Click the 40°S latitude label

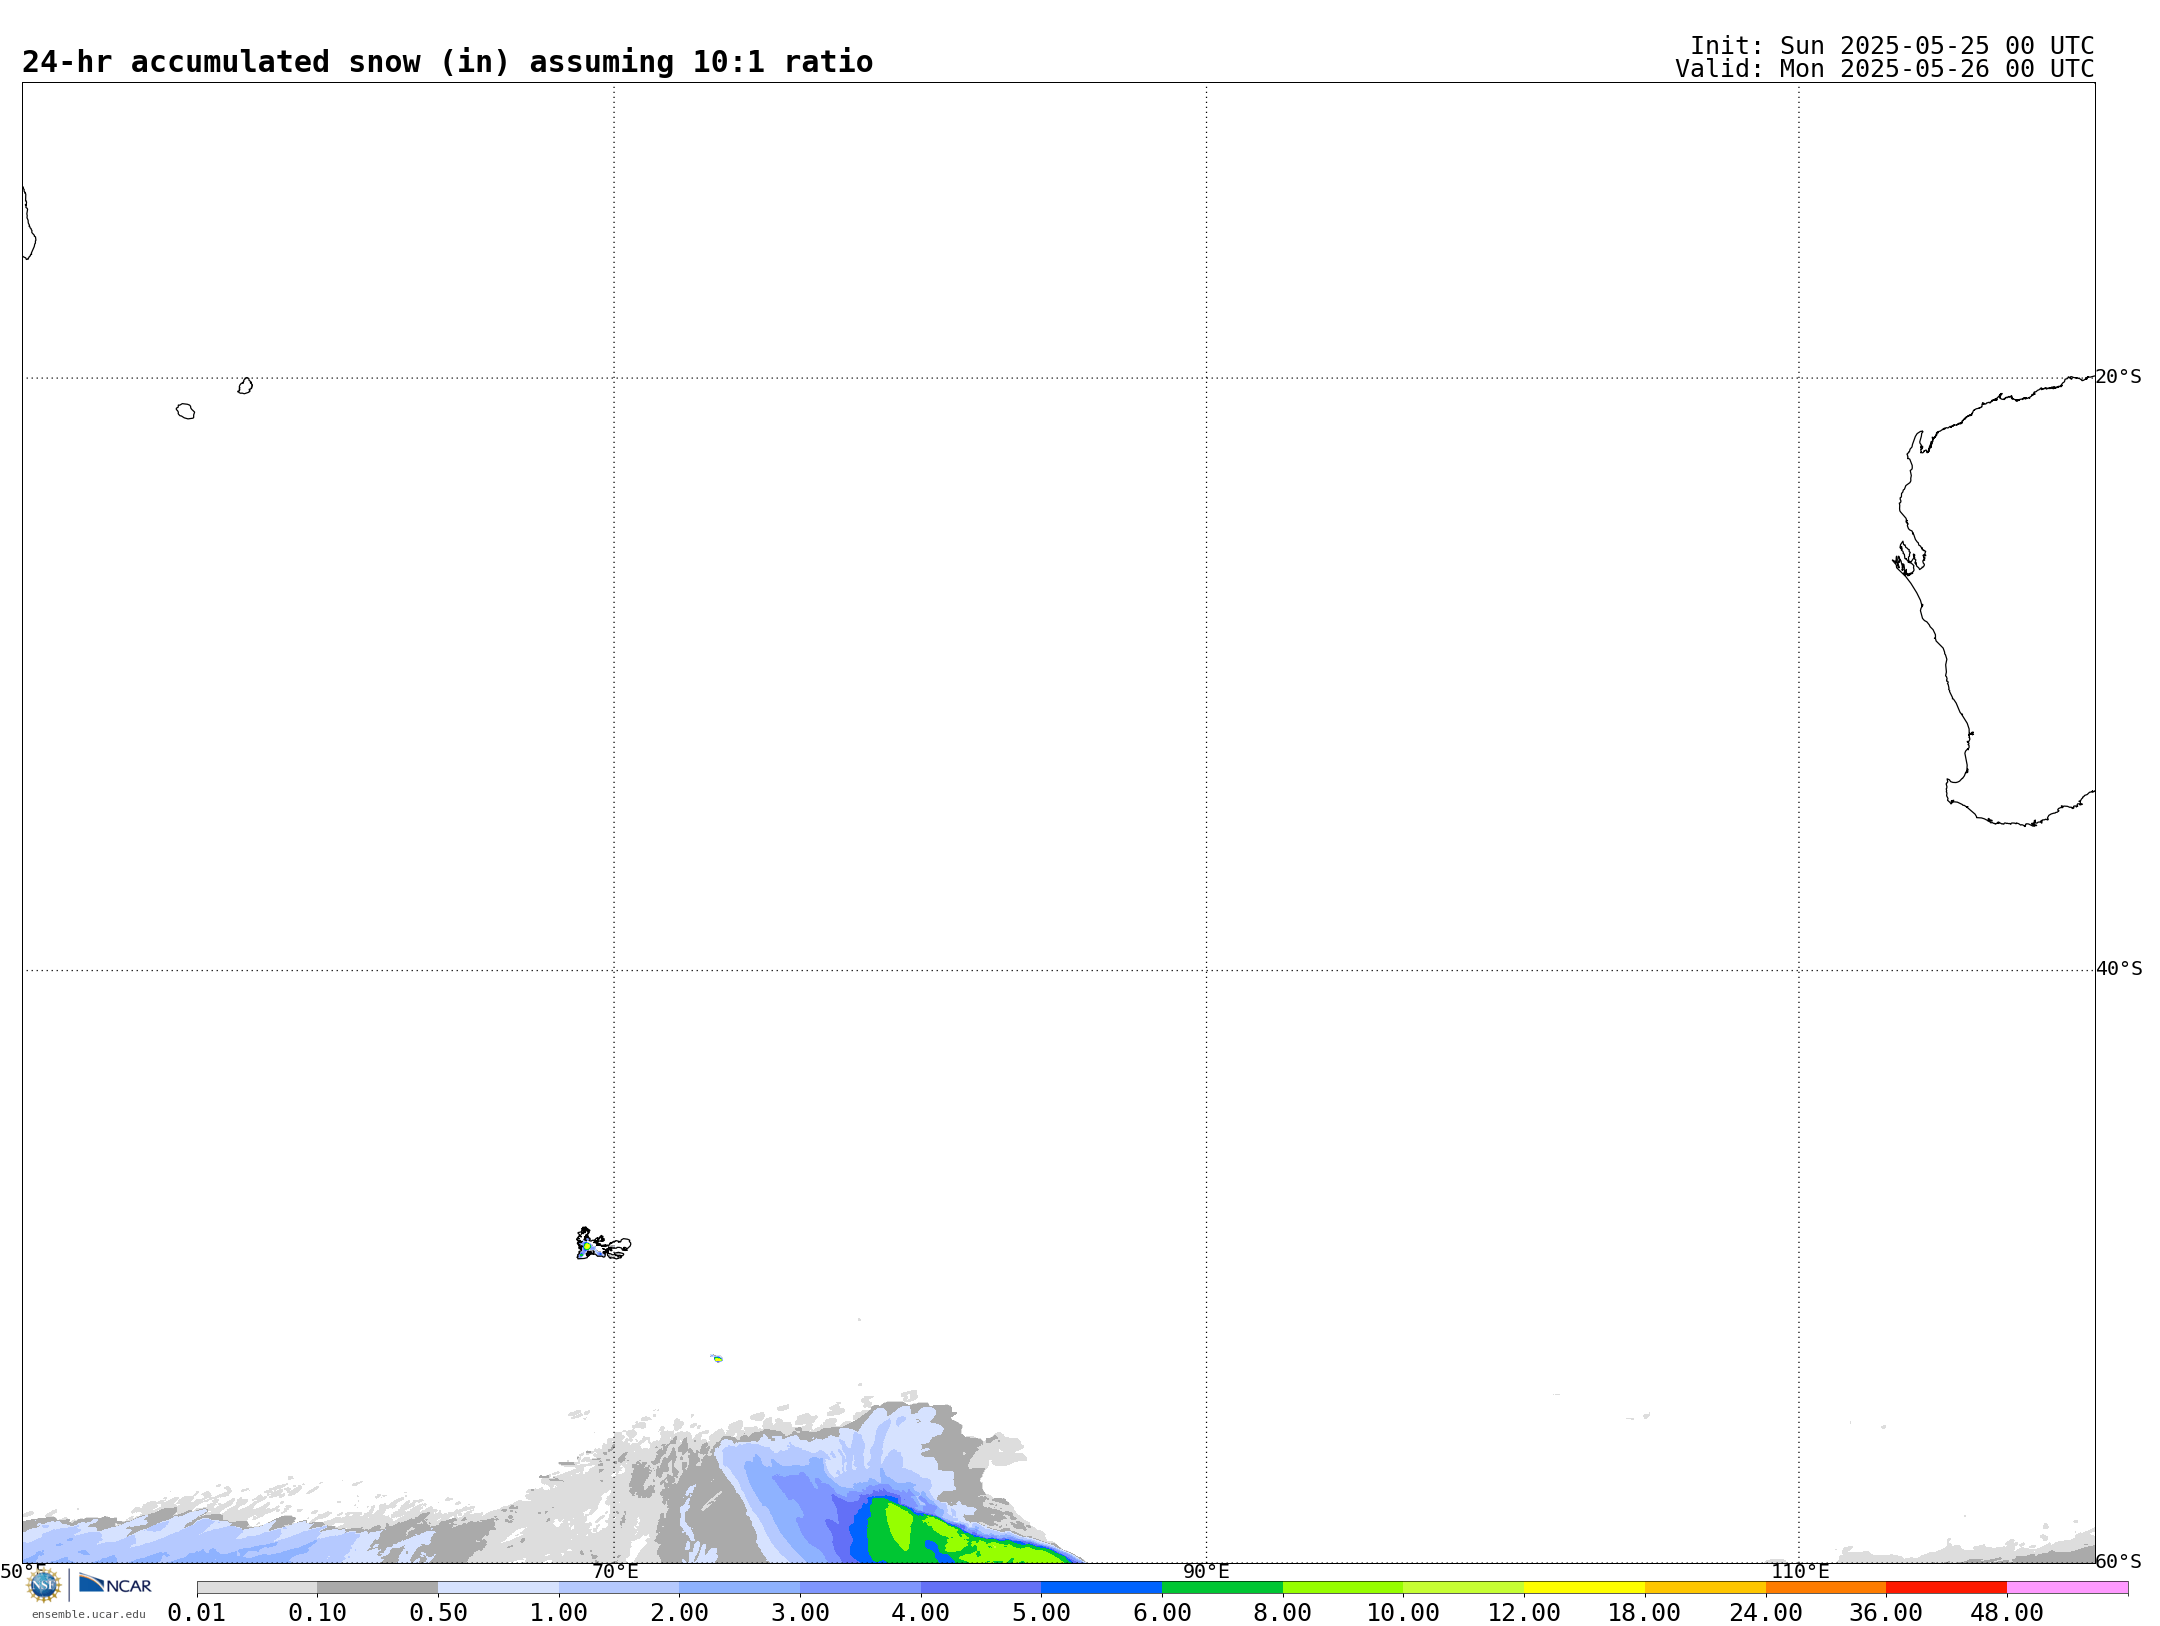click(x=2119, y=969)
